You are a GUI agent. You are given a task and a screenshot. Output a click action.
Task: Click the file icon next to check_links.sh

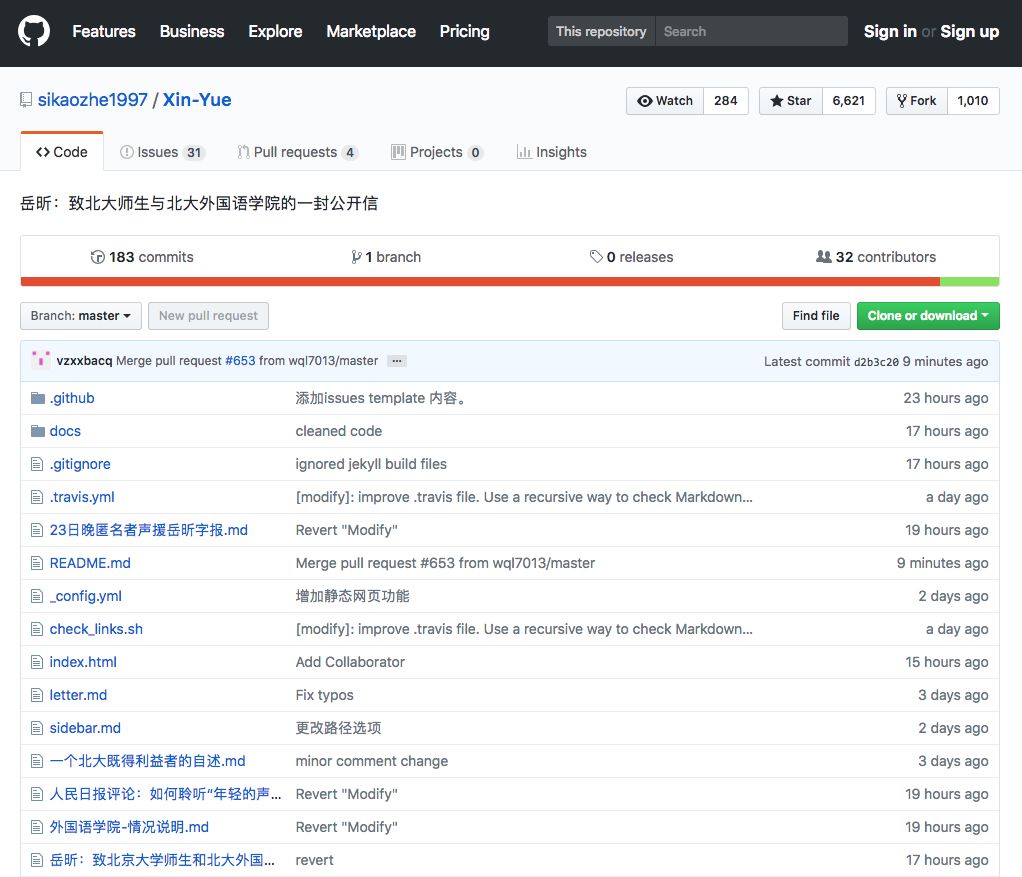(x=37, y=629)
